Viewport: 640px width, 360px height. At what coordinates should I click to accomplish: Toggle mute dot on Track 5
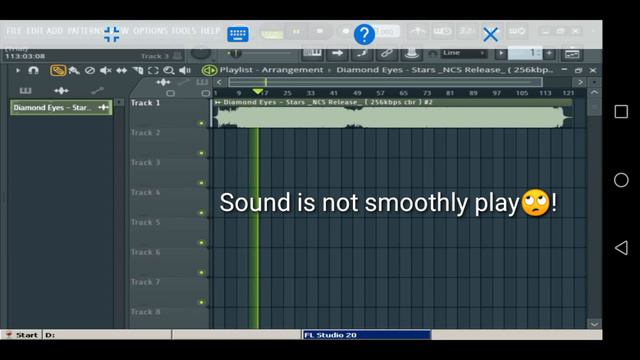coord(201,243)
